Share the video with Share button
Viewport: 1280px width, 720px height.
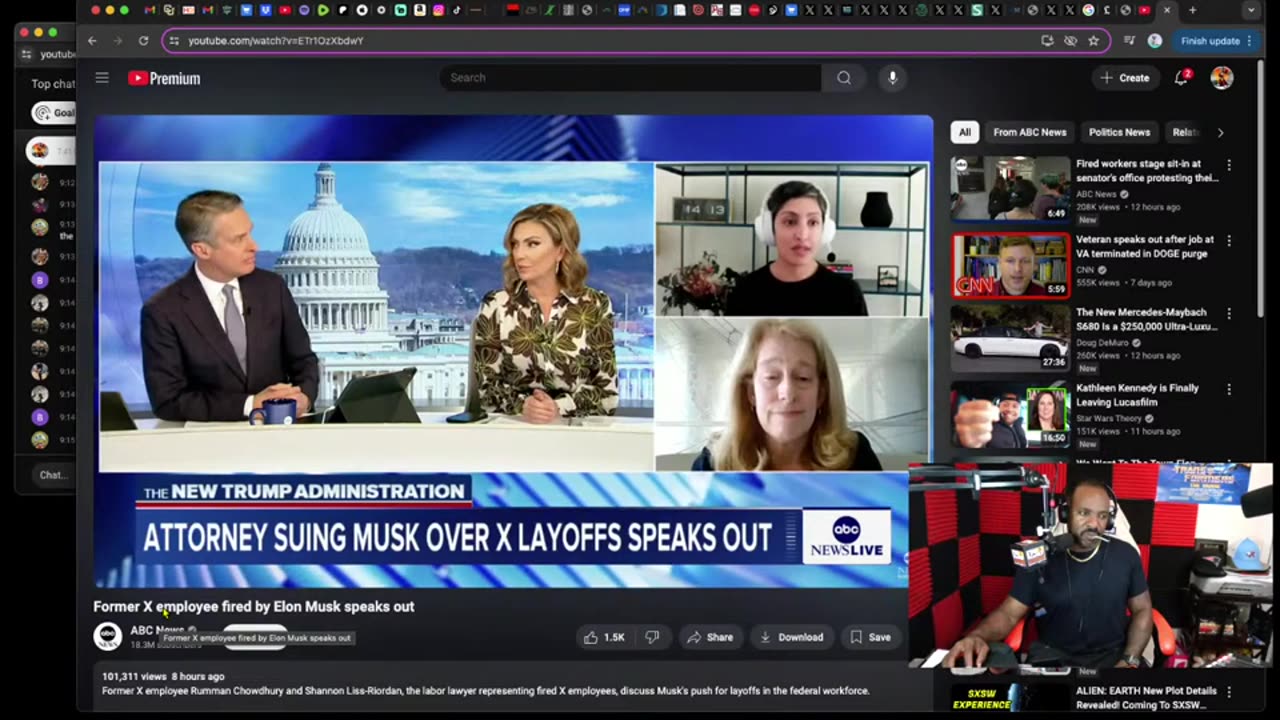[x=709, y=637]
